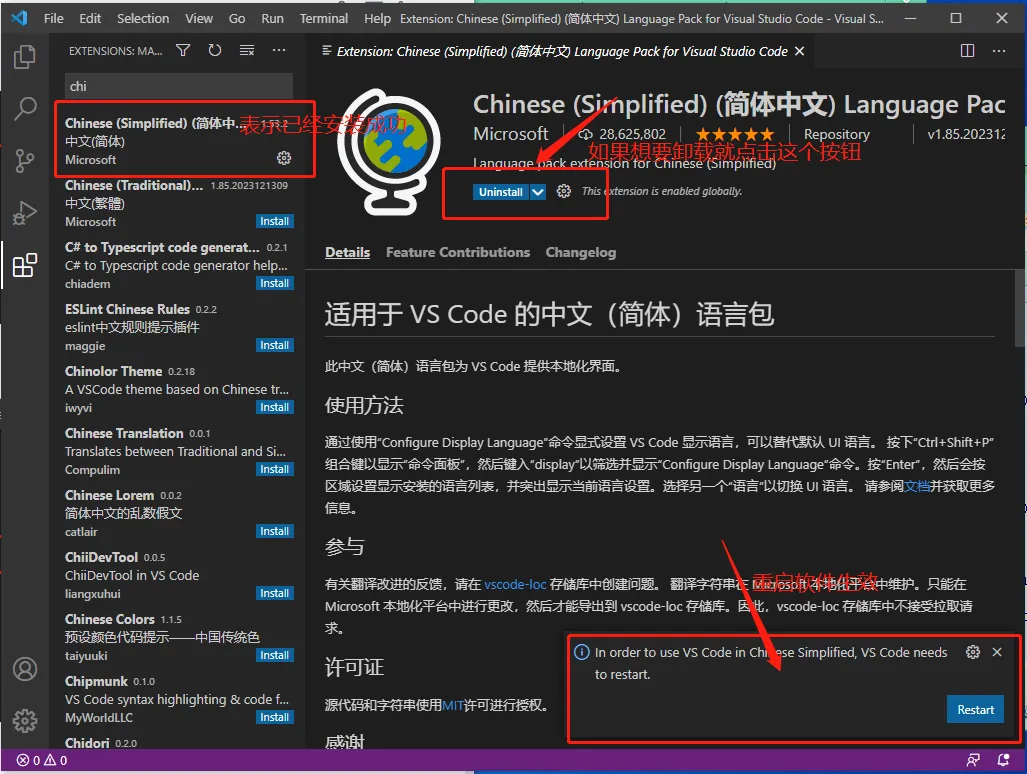Open notifications bell in status bar
1027x774 pixels.
[1003, 760]
